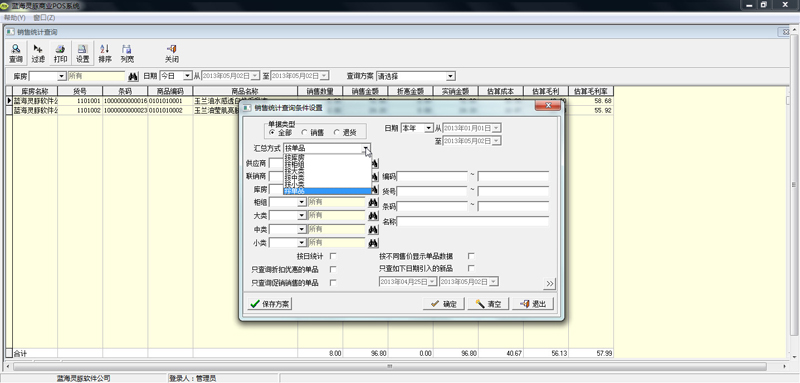800x383 pixels.
Task: Click the horizontal scrollbar at the bottom
Action: tap(390, 366)
